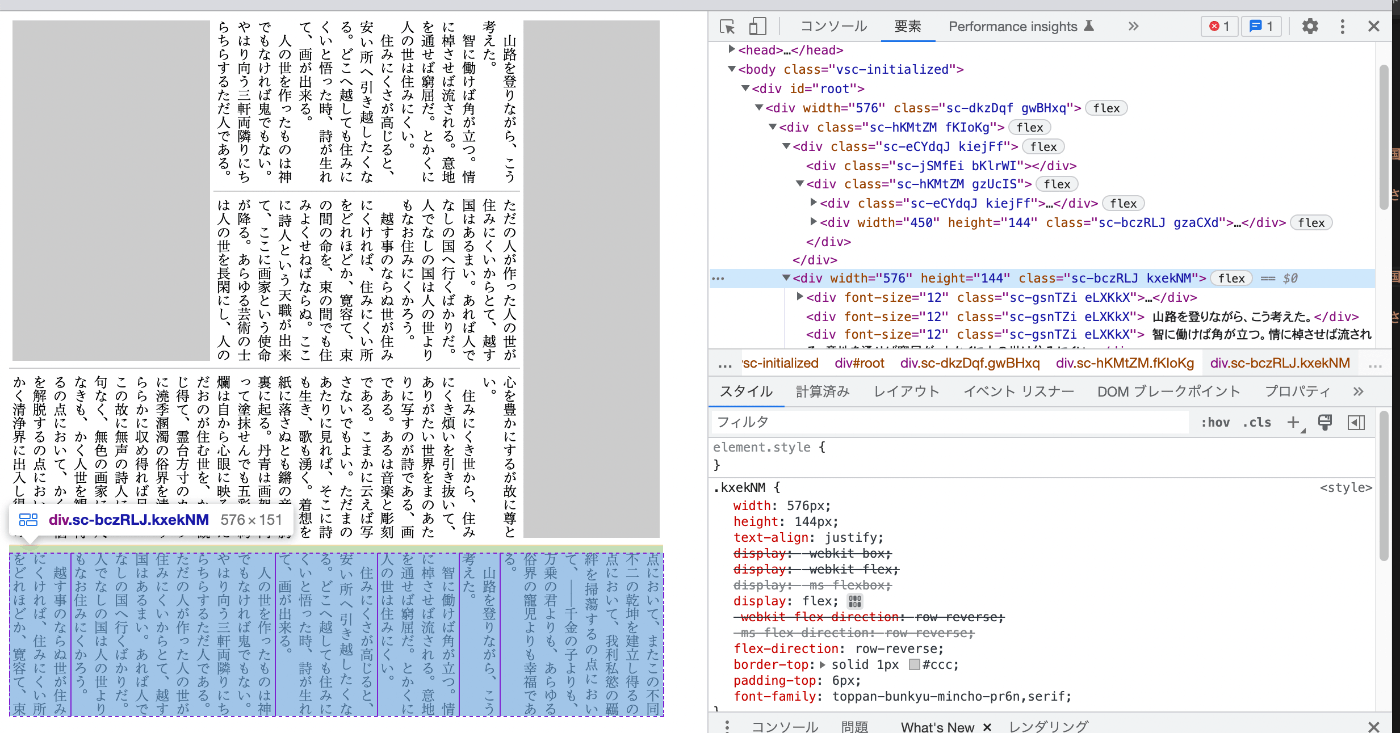
Task: Collapse the selected kxekNM div node
Action: tap(786, 278)
